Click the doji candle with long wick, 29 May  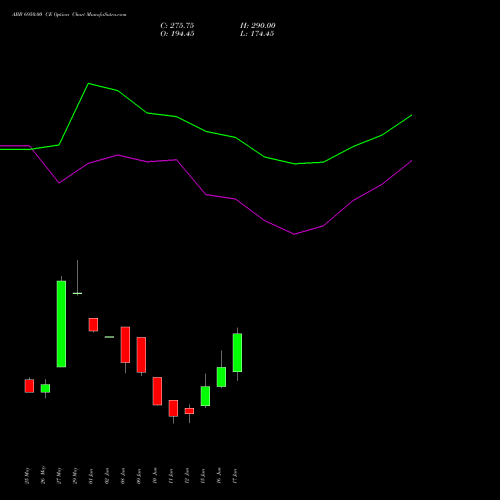tap(77, 293)
